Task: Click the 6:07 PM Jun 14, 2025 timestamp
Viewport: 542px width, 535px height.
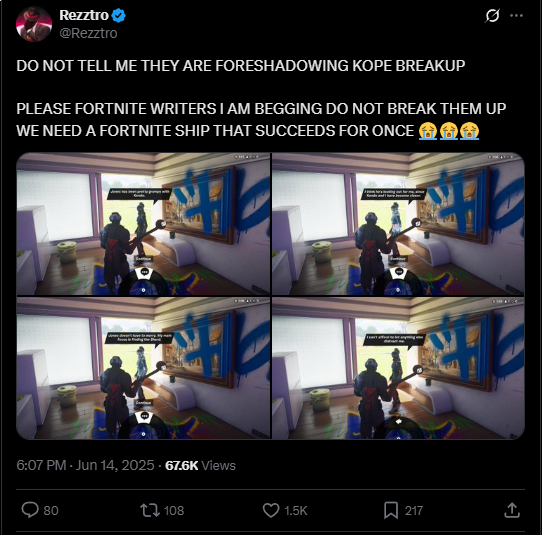Action: click(85, 465)
